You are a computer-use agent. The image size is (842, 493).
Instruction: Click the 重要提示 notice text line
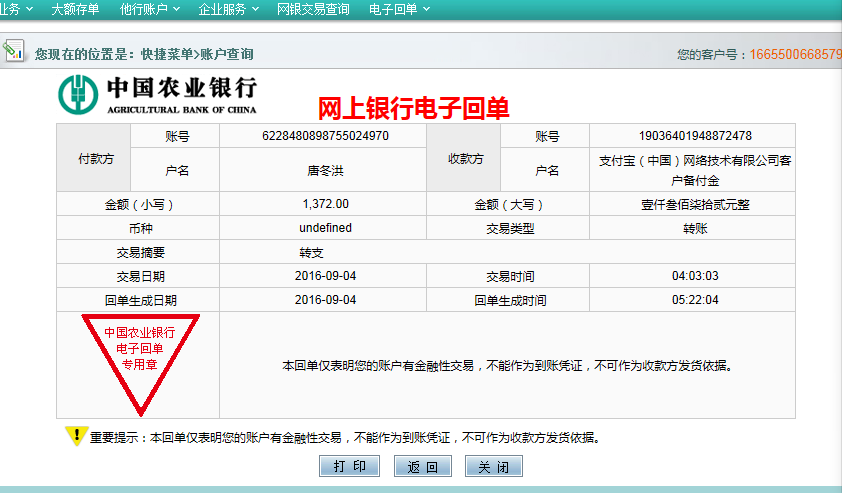click(x=345, y=438)
